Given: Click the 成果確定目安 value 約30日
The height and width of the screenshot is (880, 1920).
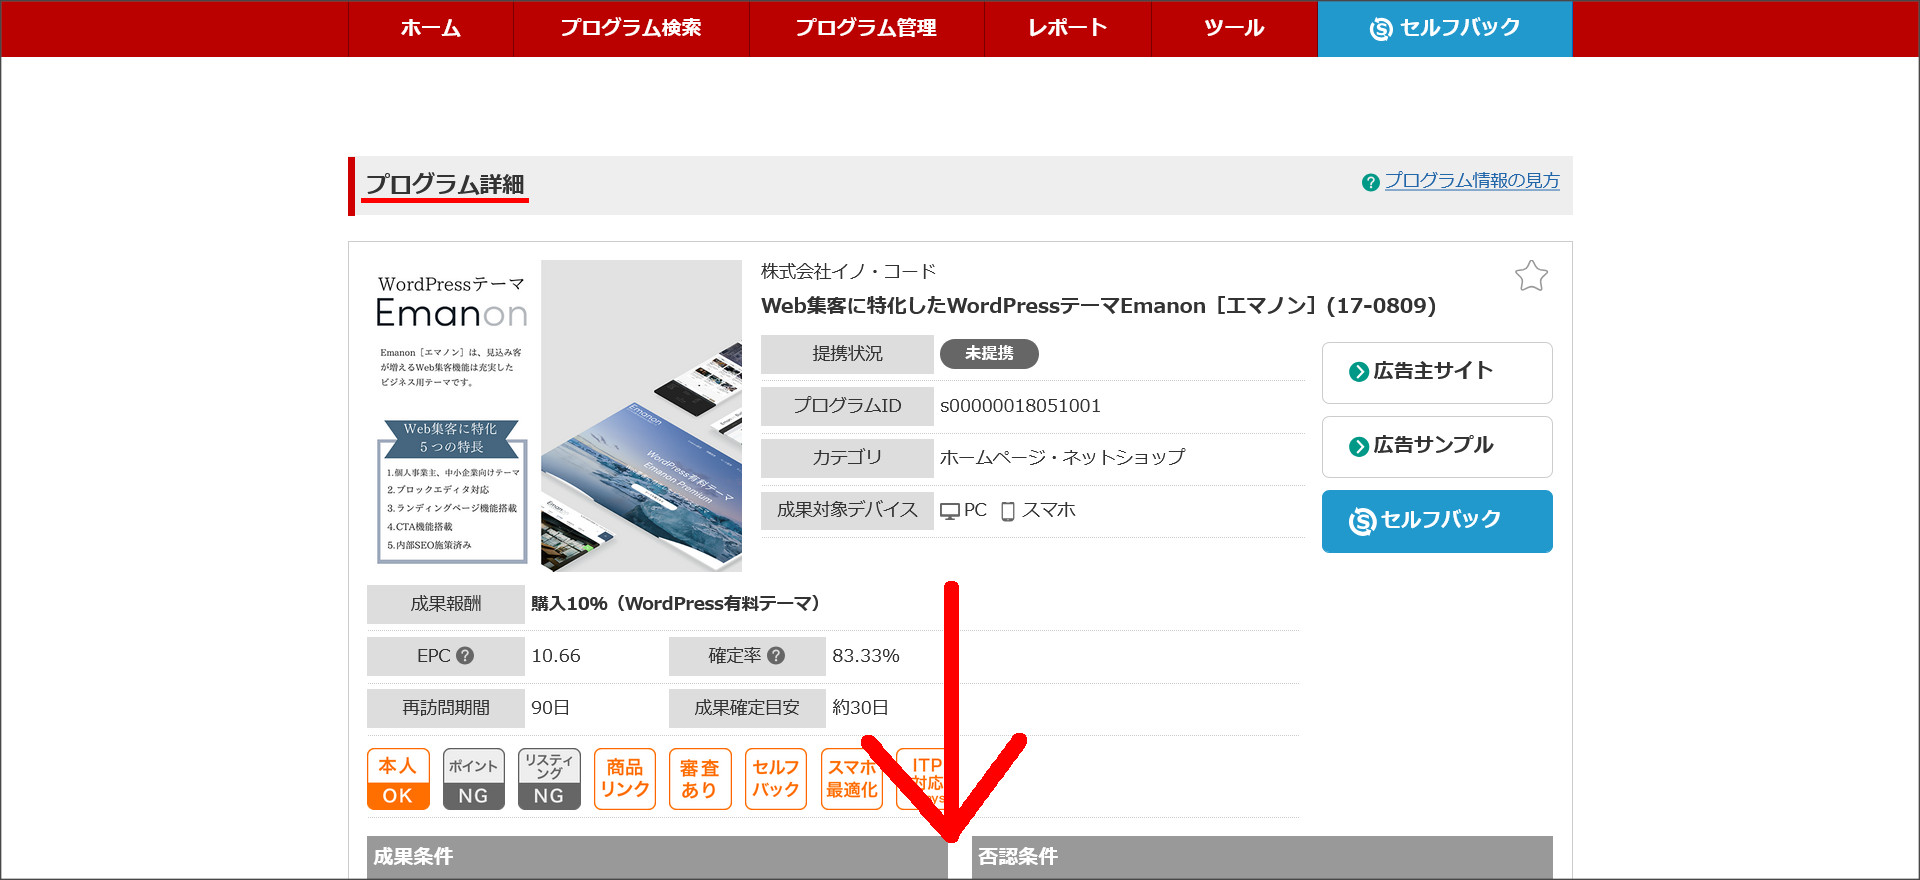Looking at the screenshot, I should point(860,708).
